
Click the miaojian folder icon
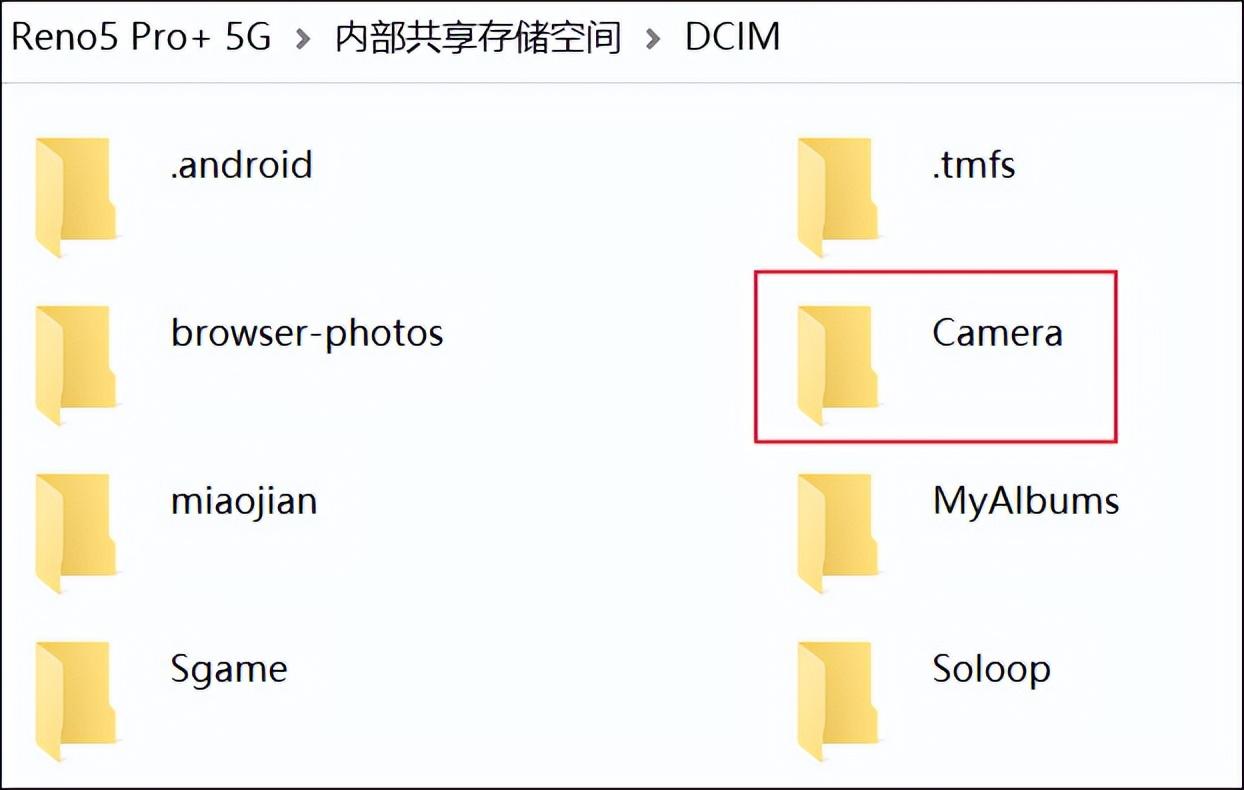pos(76,533)
